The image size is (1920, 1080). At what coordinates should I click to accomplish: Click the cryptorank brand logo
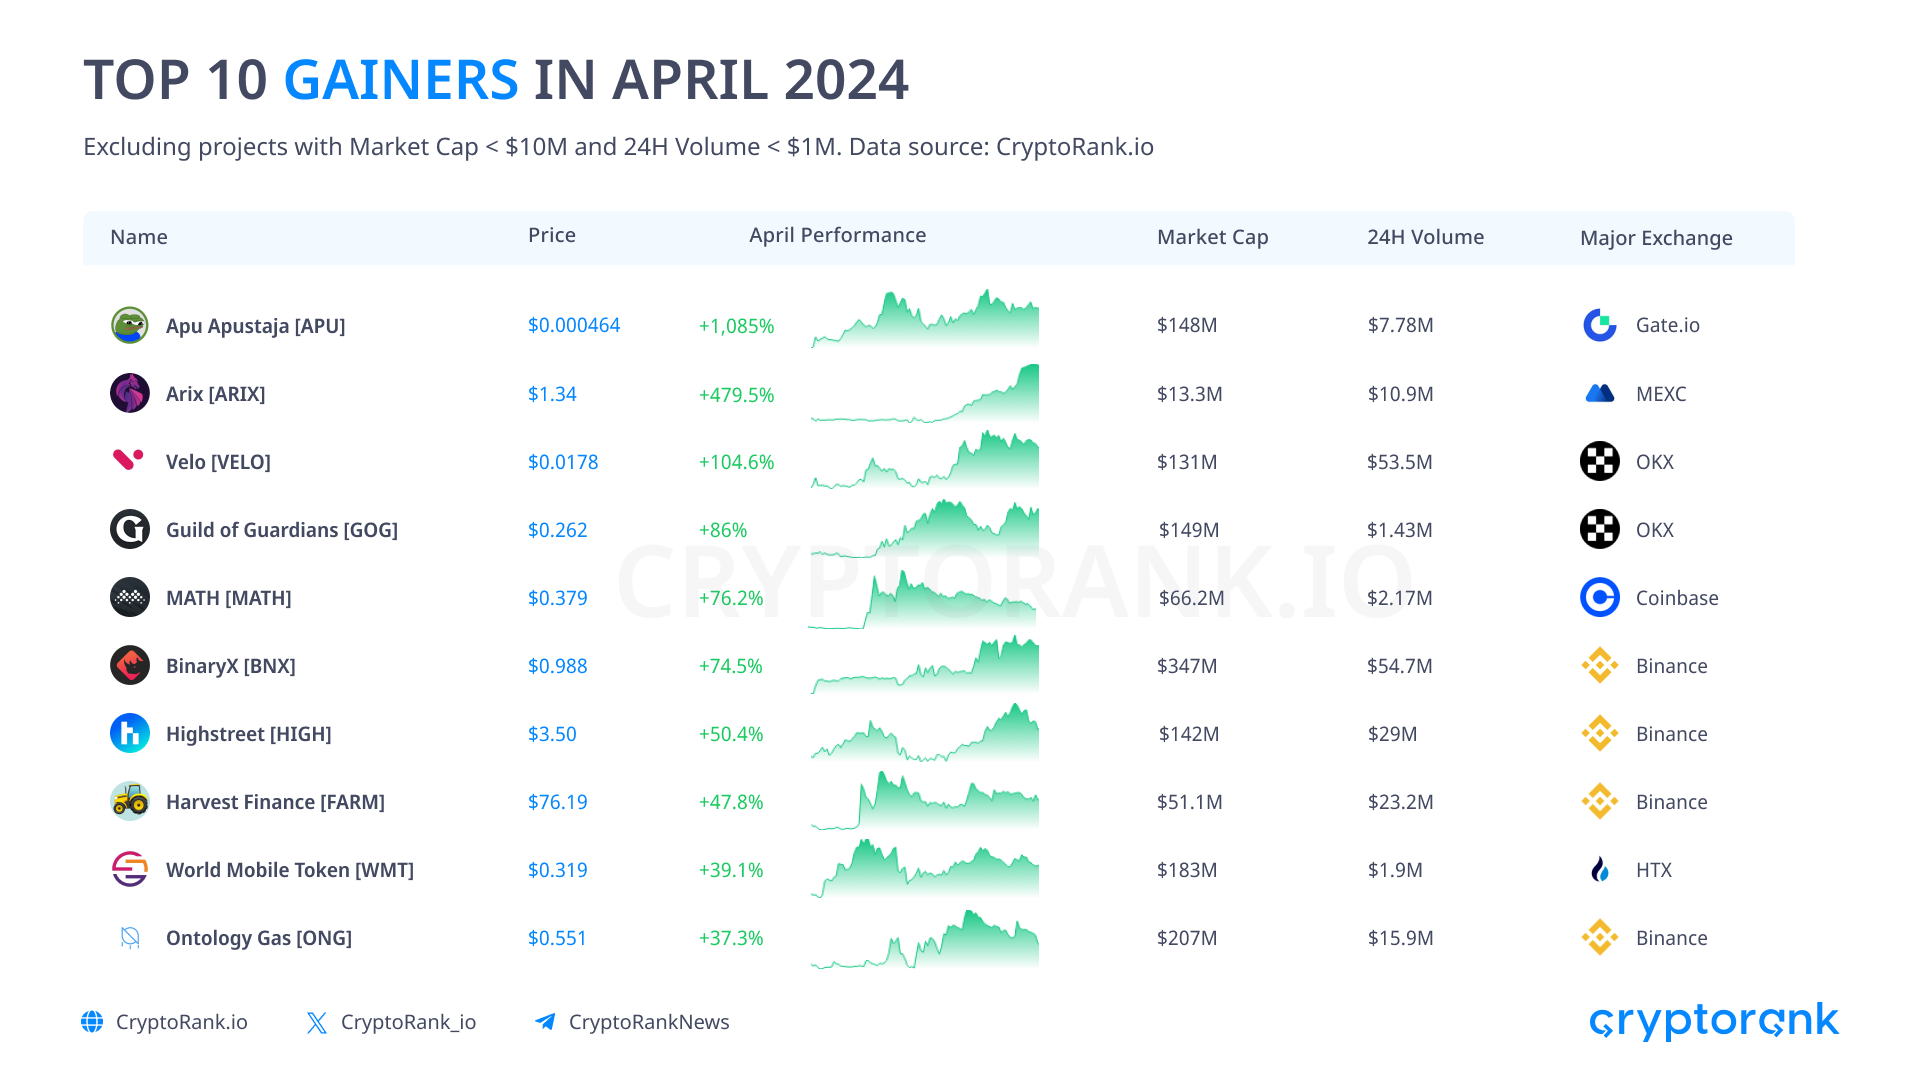point(1714,1021)
